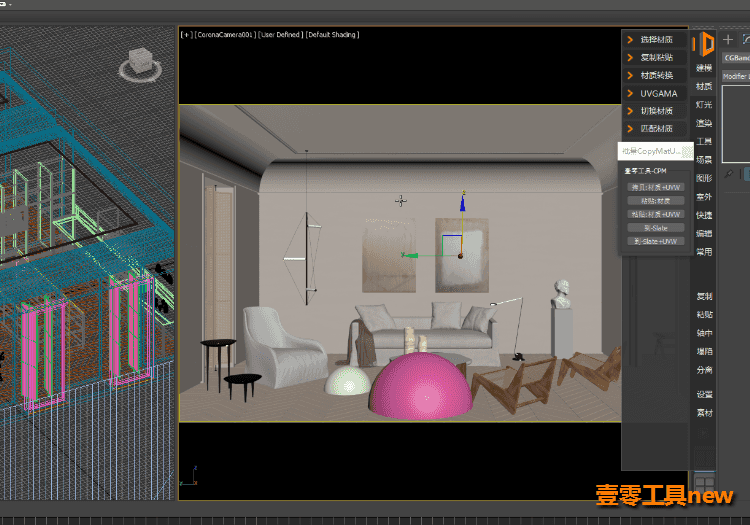Select the white dome lamp object
The height and width of the screenshot is (525, 750).
347,381
